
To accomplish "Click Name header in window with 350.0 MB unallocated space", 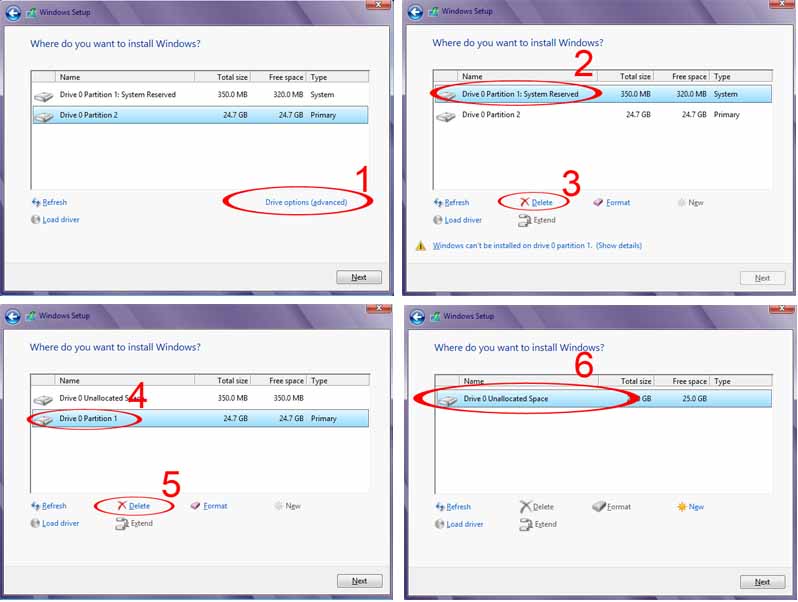I will (125, 381).
